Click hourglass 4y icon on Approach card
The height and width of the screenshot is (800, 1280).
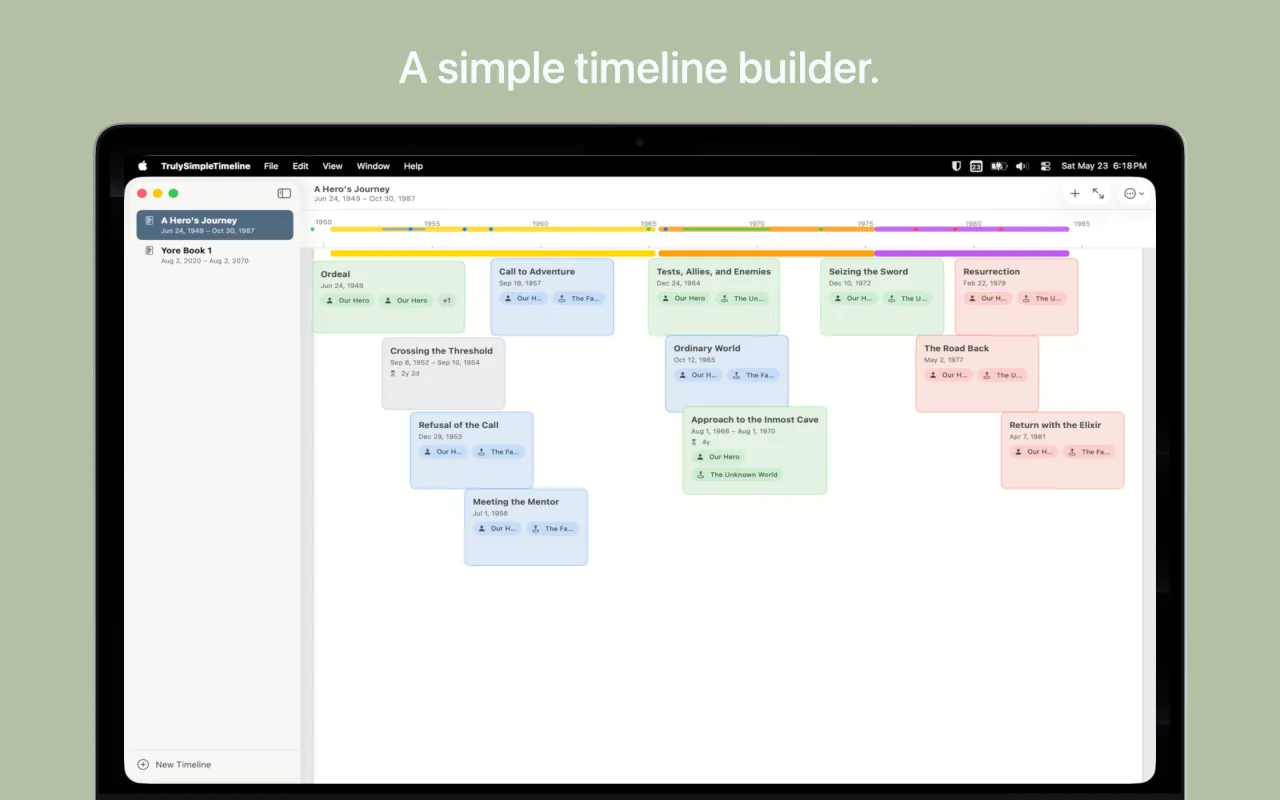click(694, 442)
